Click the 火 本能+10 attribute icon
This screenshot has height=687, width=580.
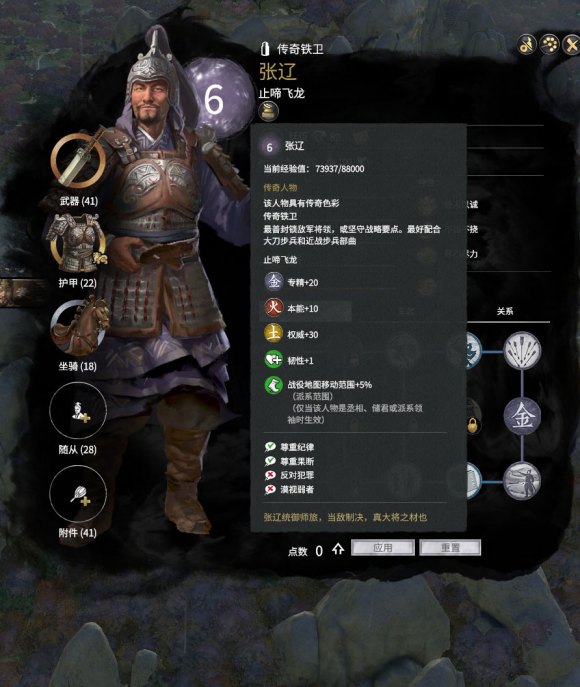pyautogui.click(x=274, y=308)
